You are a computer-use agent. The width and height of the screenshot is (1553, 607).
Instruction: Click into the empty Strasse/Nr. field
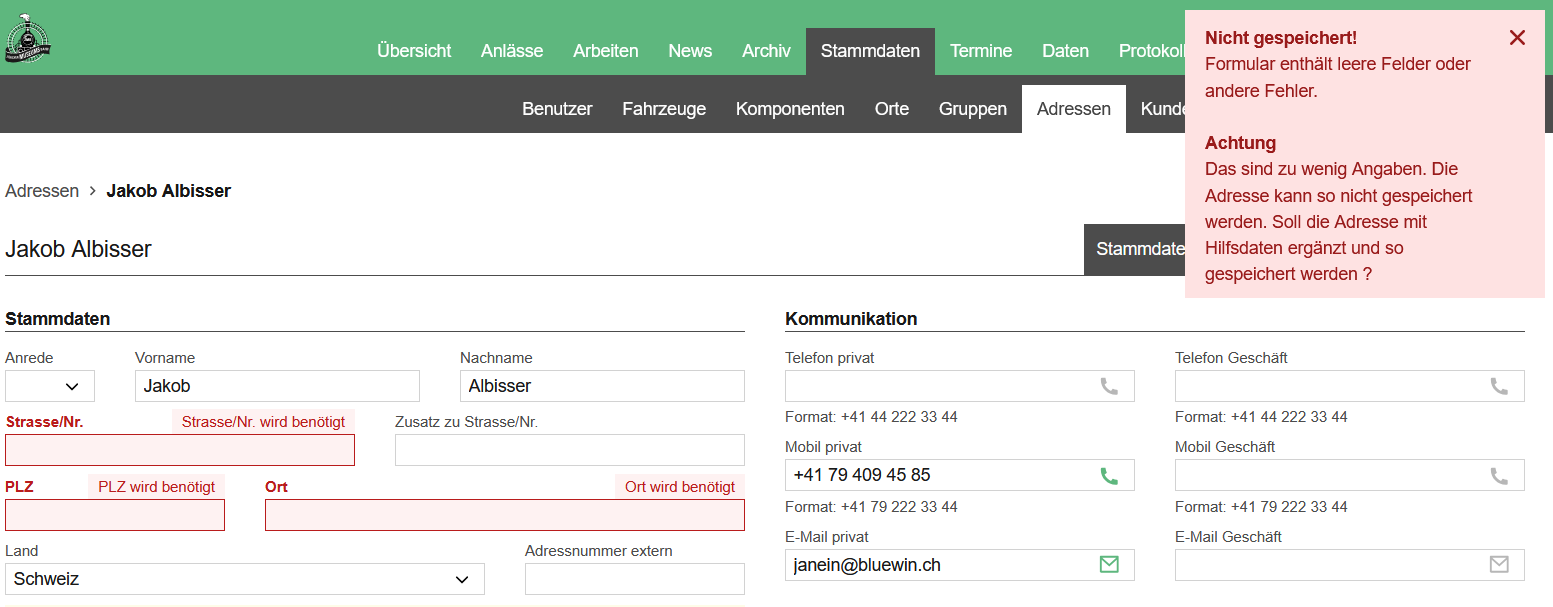(180, 450)
